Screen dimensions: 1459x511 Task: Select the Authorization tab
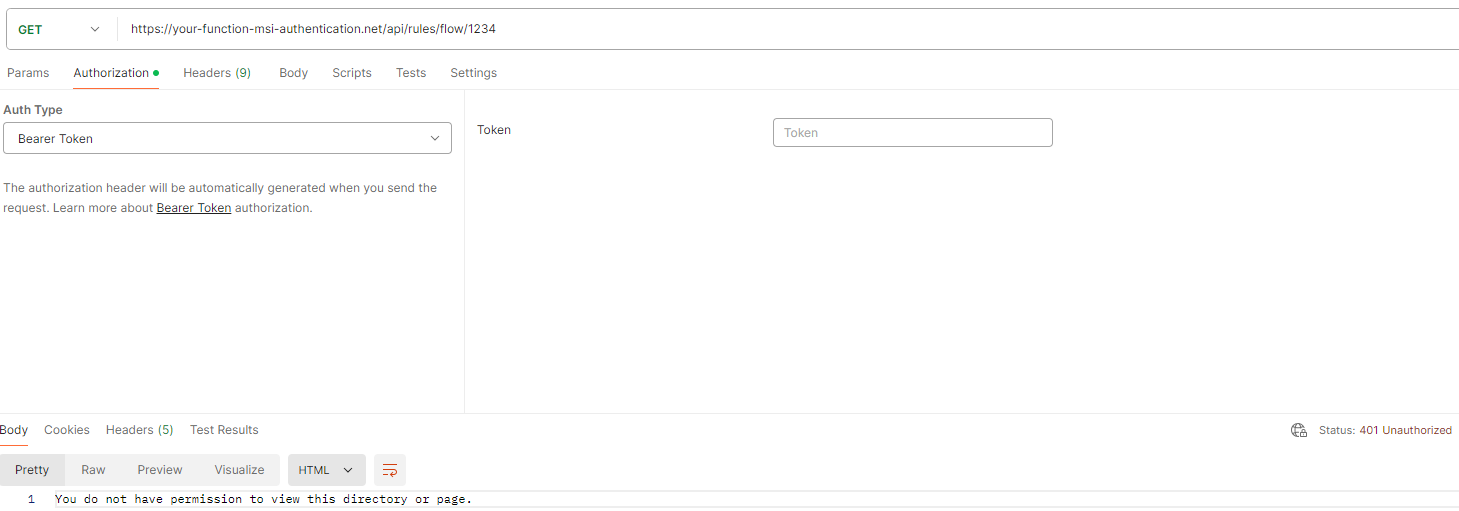111,73
